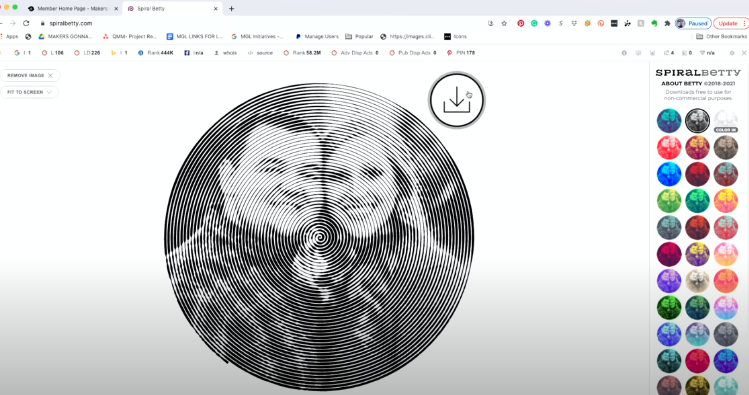Click Adv Disp Ads in SEO toolbar

pos(355,53)
